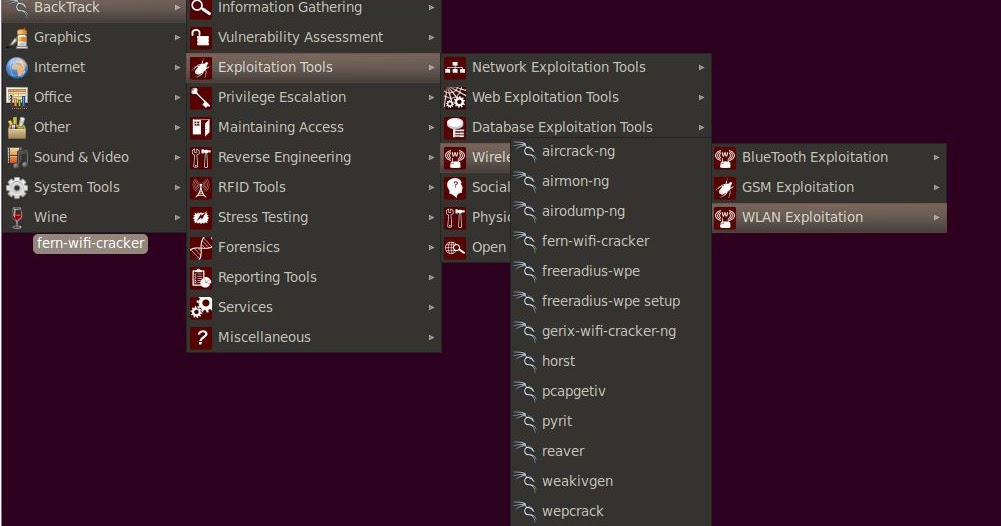Image resolution: width=1001 pixels, height=526 pixels.
Task: Expand the Miscellaneous submenu arrow
Action: [432, 337]
